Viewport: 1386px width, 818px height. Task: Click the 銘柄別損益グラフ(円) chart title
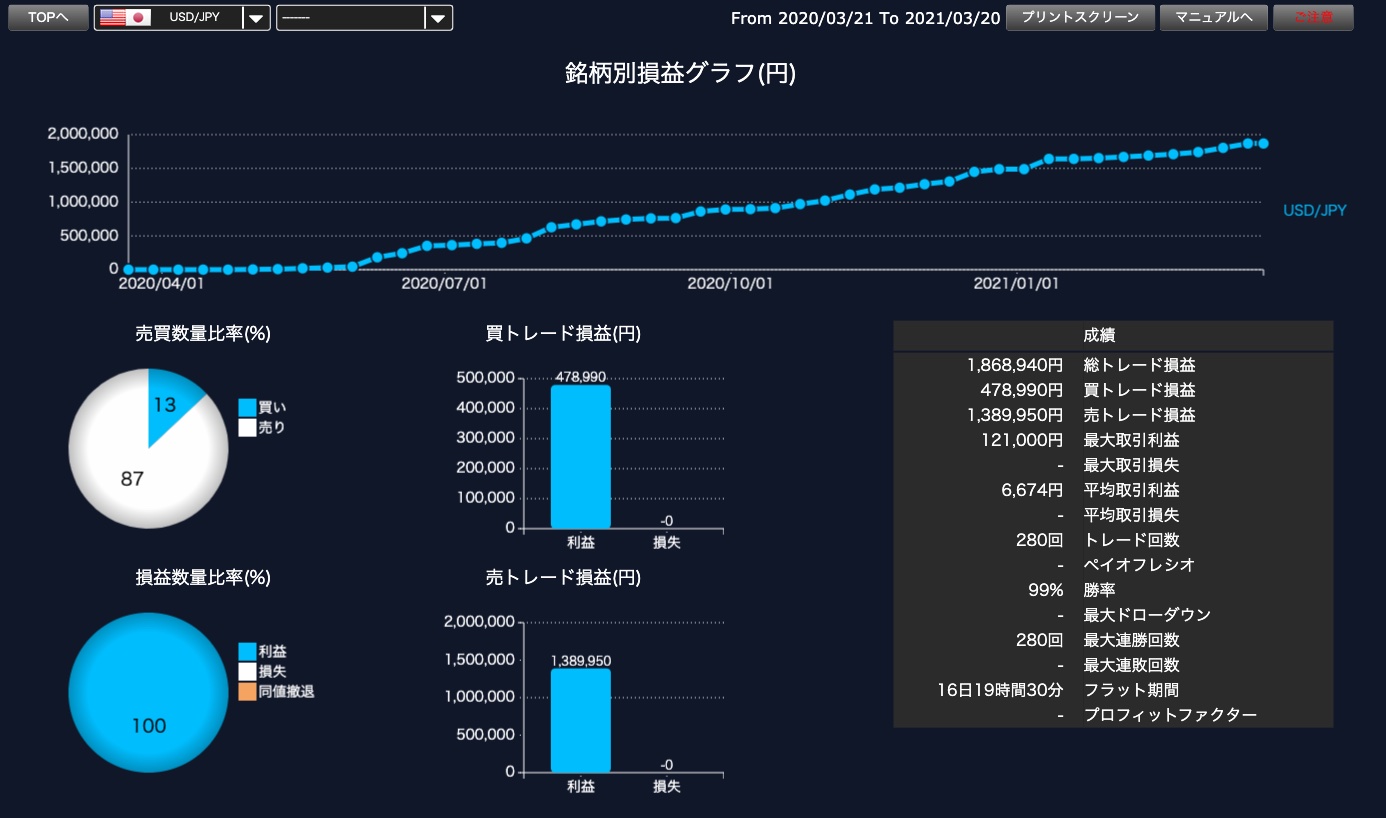point(680,73)
